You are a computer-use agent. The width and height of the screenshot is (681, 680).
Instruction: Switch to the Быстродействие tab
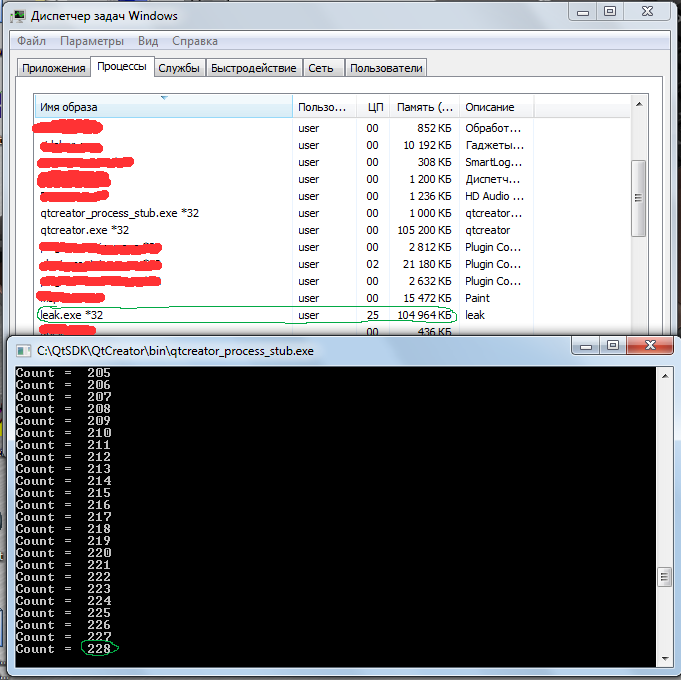(x=253, y=68)
